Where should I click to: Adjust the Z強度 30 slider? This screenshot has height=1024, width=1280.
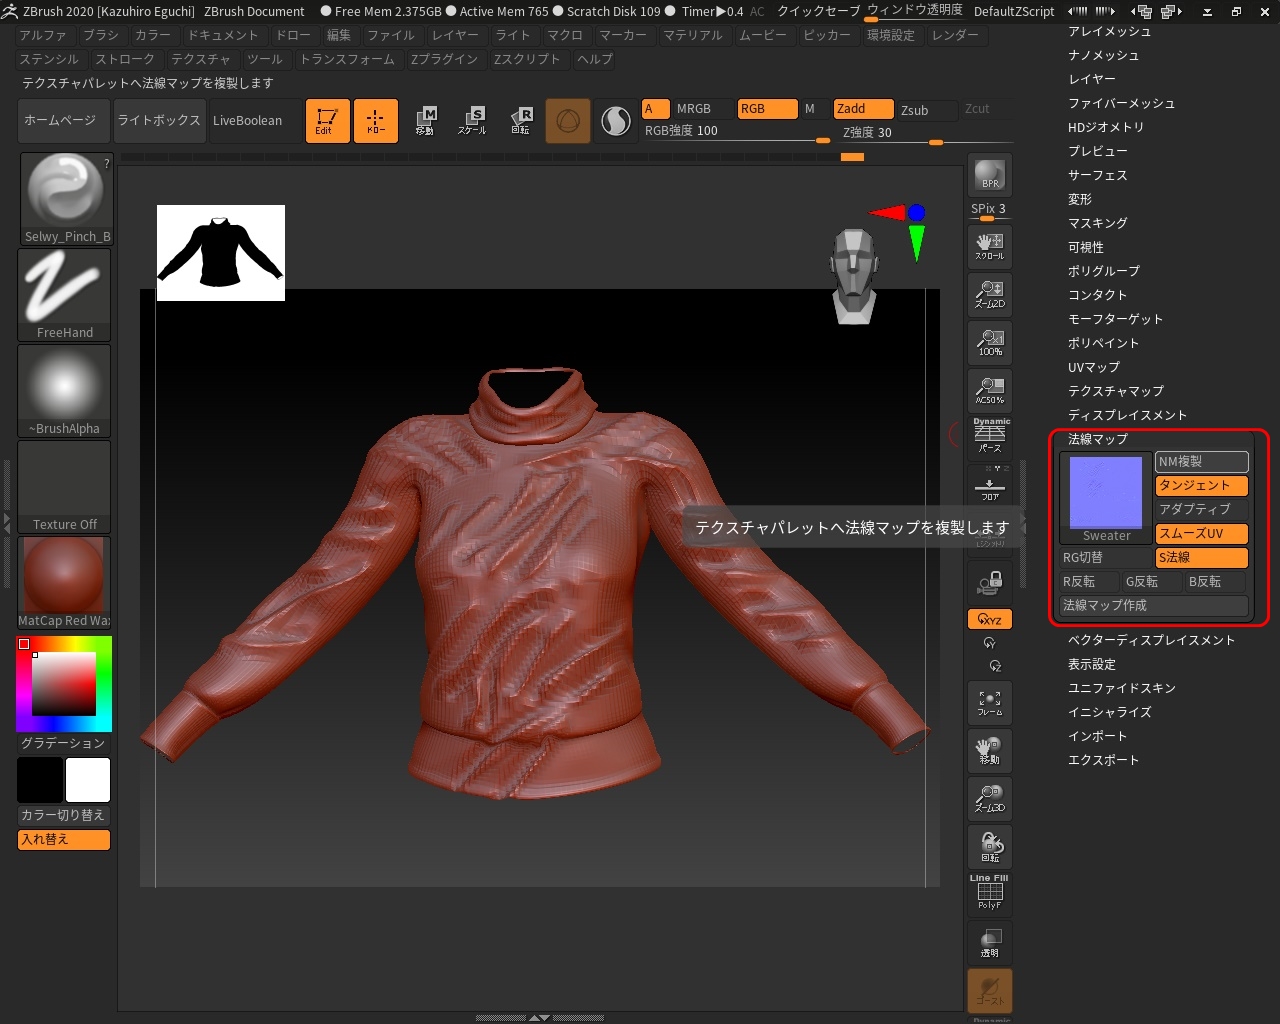[925, 133]
